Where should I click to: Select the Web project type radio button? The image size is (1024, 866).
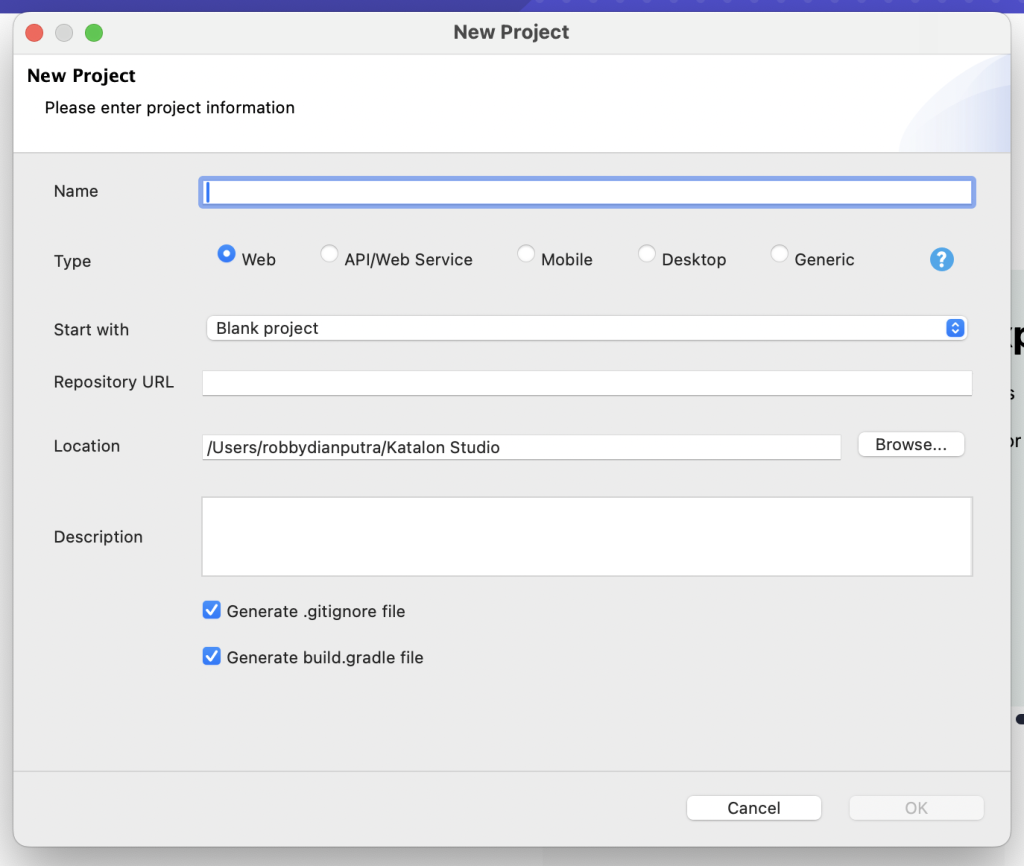226,254
